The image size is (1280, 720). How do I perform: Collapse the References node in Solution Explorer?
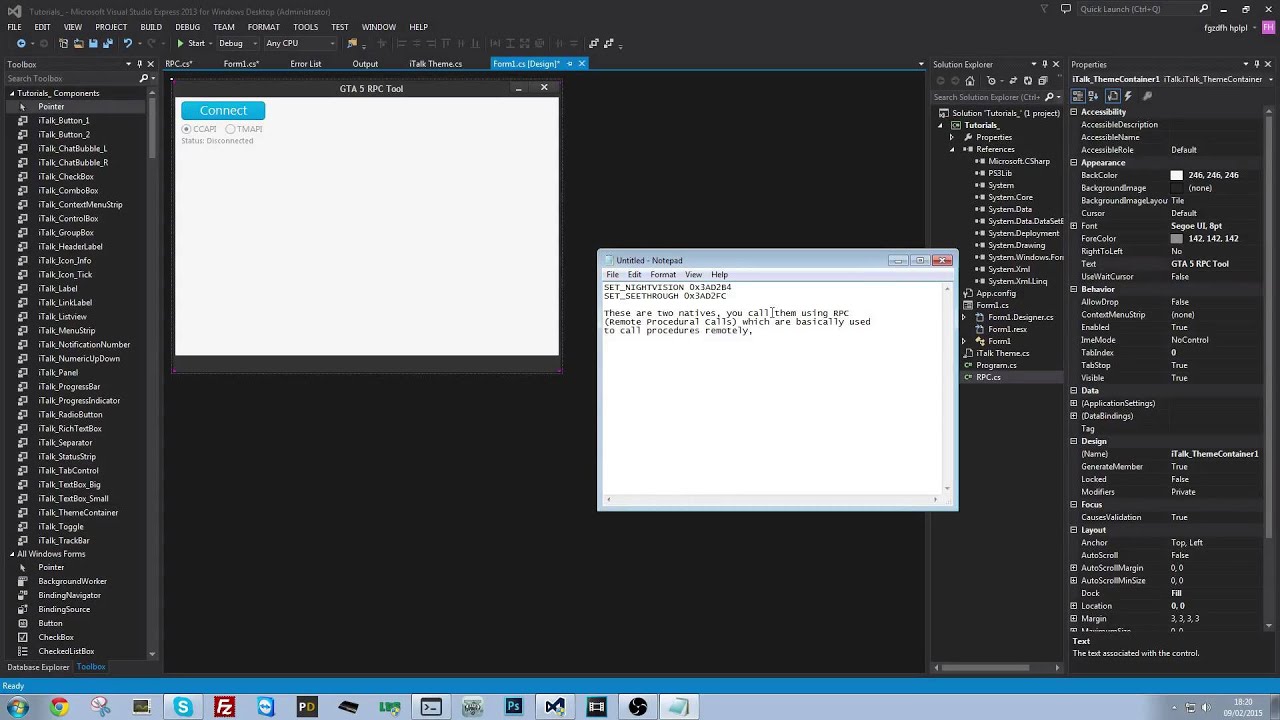[x=953, y=149]
